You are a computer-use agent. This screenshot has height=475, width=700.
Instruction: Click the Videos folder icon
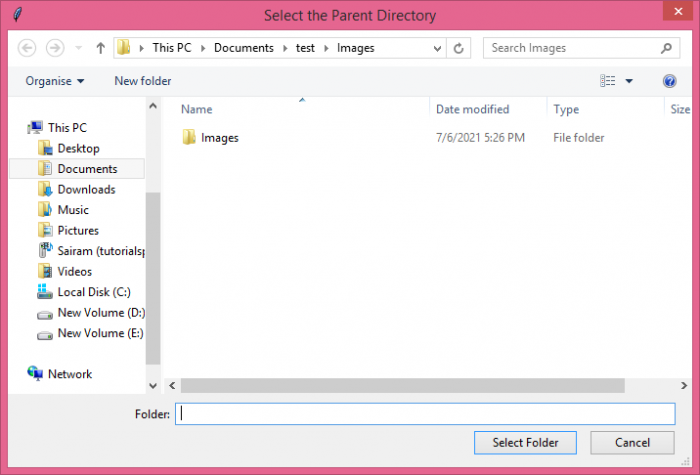pos(45,271)
